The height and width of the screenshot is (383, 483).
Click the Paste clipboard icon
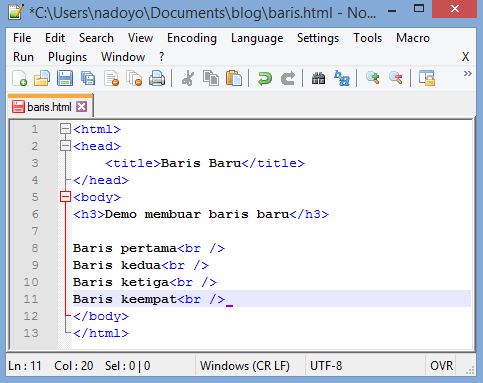click(234, 78)
